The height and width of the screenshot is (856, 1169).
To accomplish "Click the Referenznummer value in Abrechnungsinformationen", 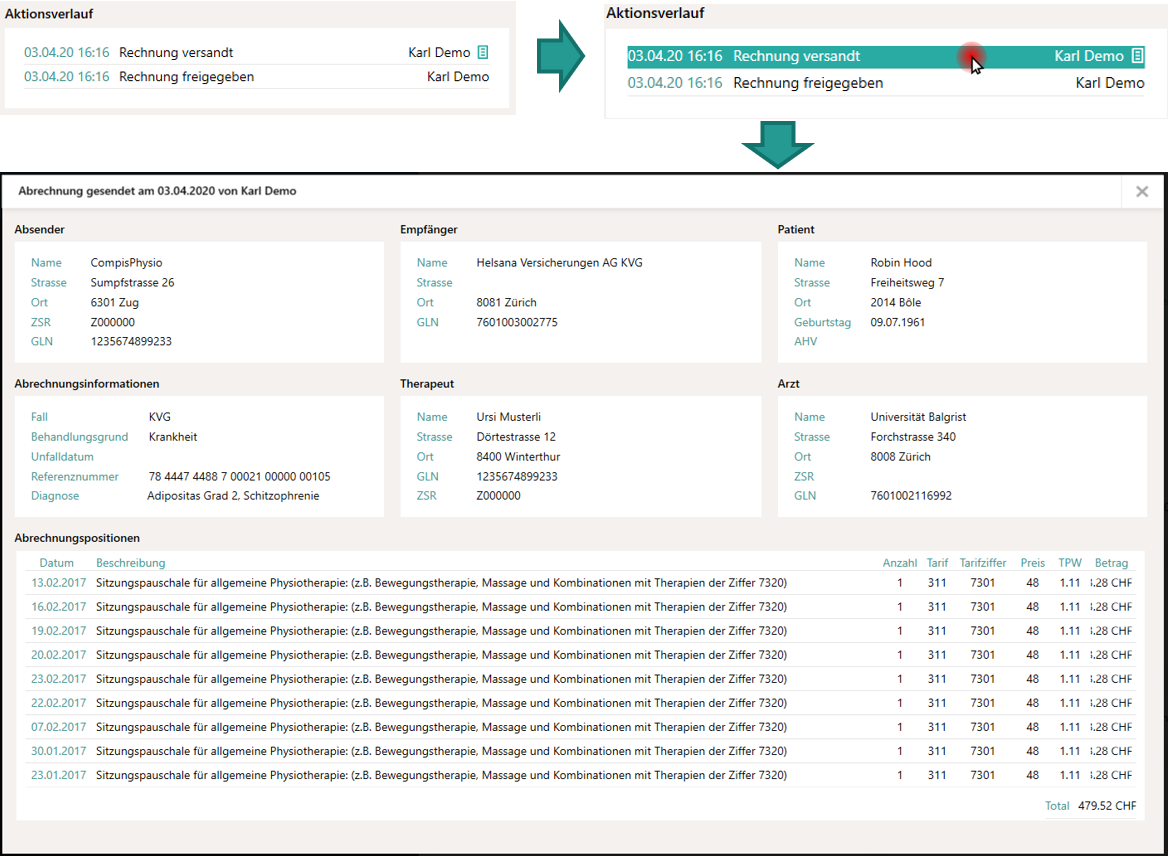I will tap(239, 477).
